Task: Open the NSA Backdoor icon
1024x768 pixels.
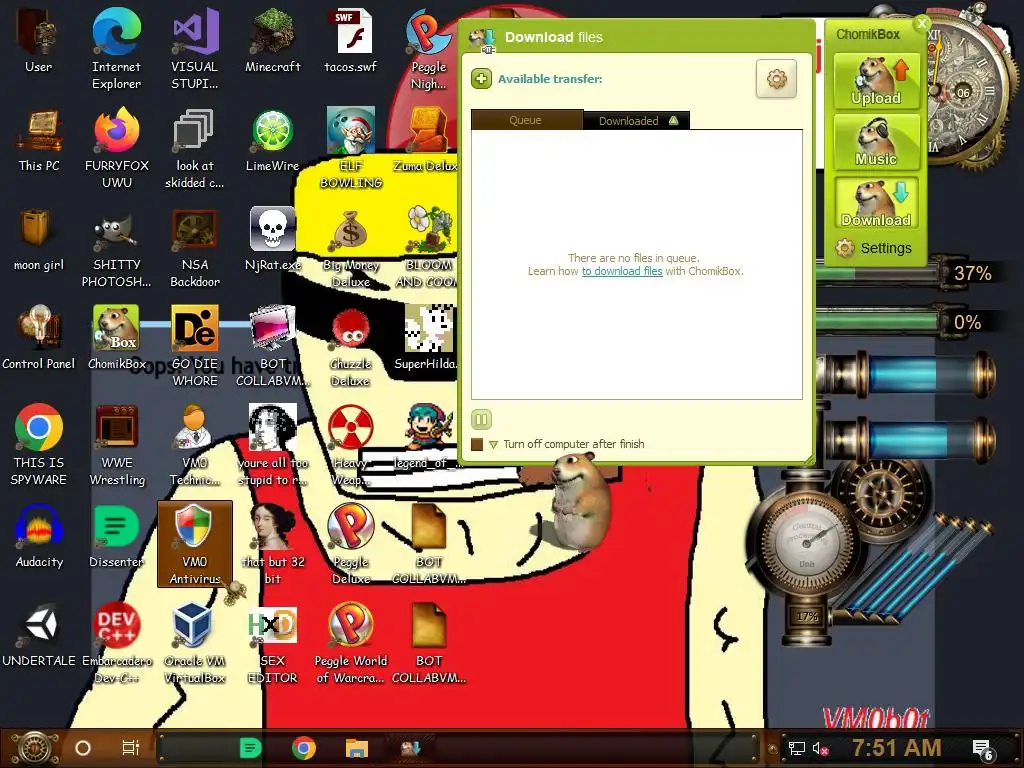Action: pos(195,248)
